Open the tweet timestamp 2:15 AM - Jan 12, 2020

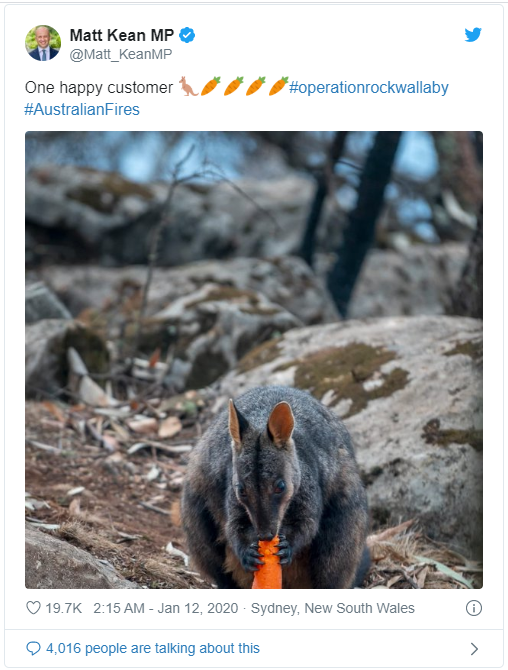(x=166, y=608)
